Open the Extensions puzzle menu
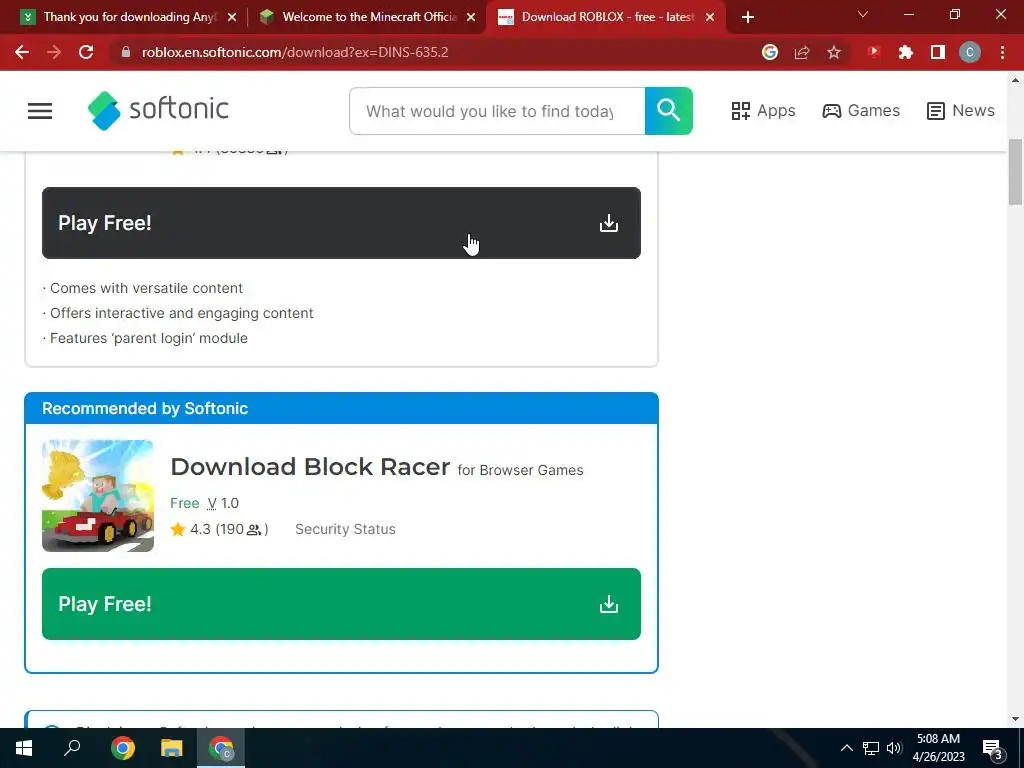Viewport: 1024px width, 768px height. click(x=906, y=52)
